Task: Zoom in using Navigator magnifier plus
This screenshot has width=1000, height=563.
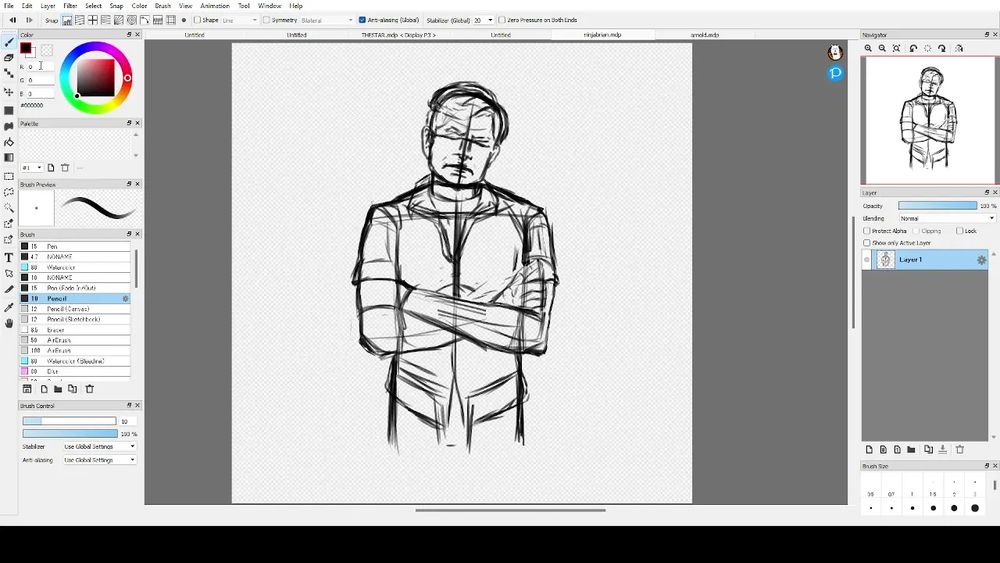Action: [x=869, y=48]
